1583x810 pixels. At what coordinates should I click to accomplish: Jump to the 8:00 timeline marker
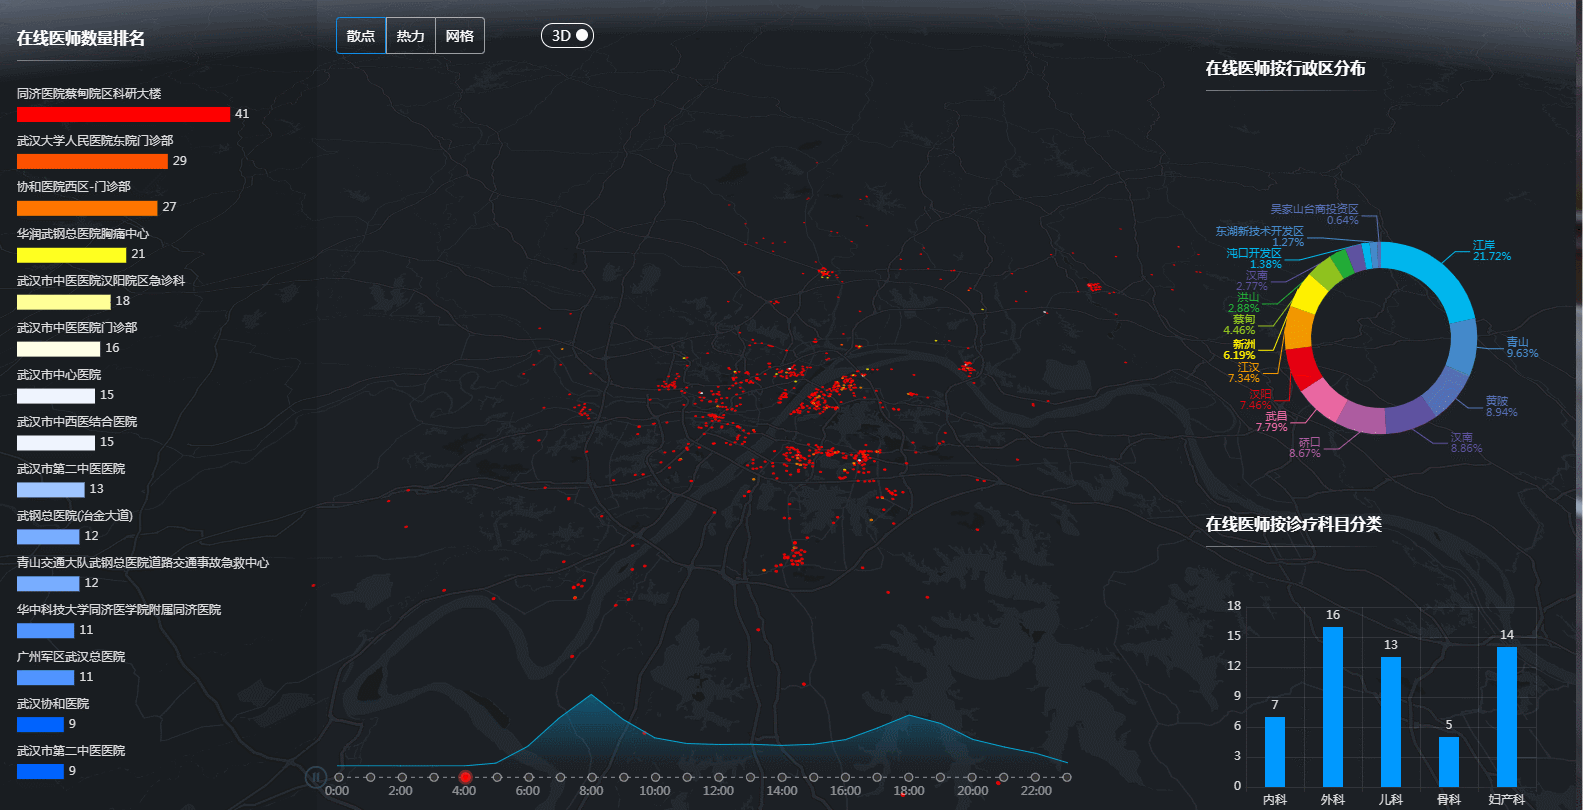pos(592,777)
